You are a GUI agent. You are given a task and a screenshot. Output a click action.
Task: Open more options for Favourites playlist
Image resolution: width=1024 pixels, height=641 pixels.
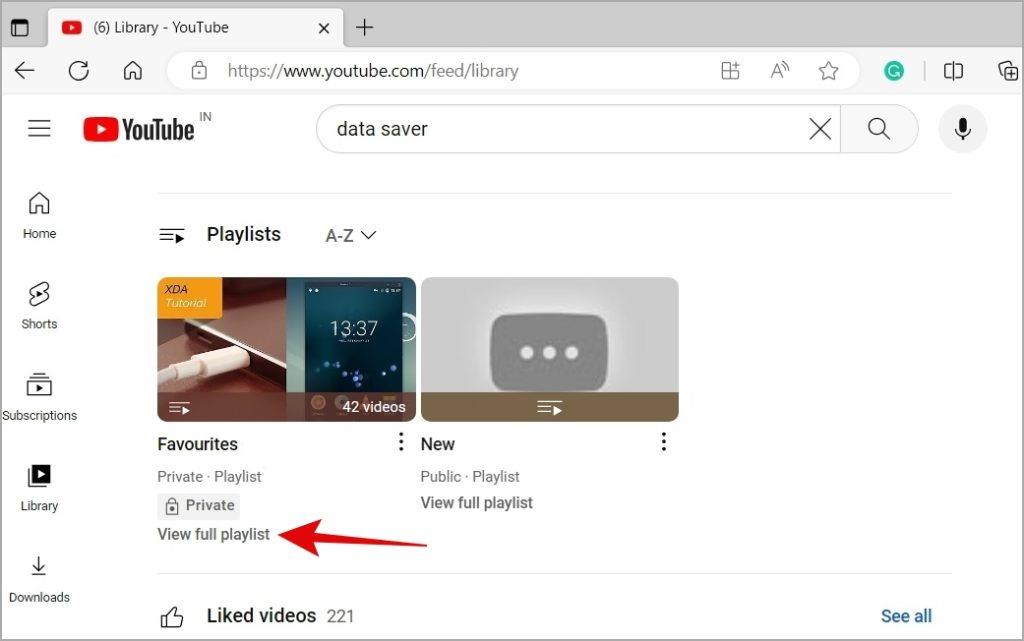tap(400, 442)
